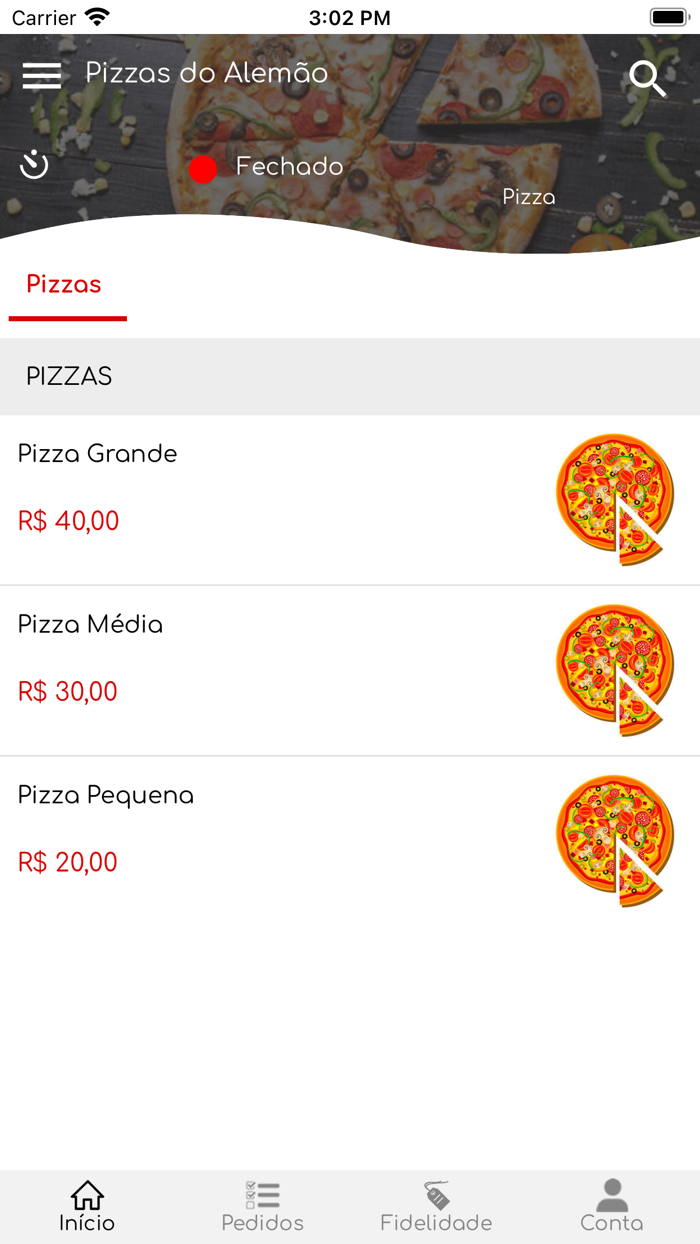Switch to the Pizzas tab

[64, 285]
